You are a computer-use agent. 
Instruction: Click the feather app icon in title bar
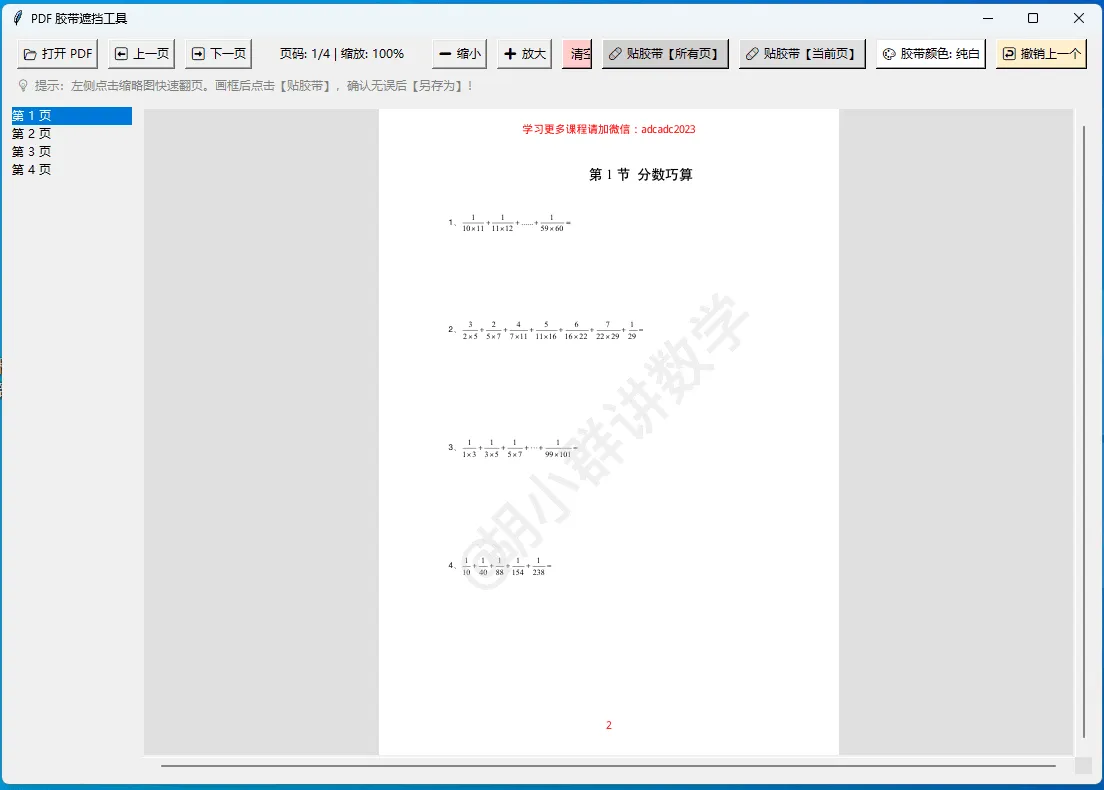tap(18, 18)
